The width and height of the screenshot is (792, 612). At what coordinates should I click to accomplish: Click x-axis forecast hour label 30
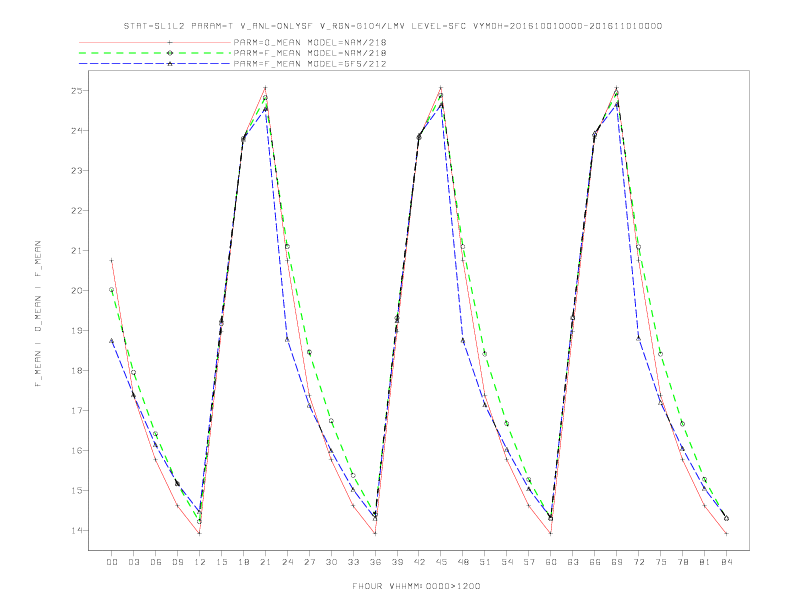click(331, 562)
